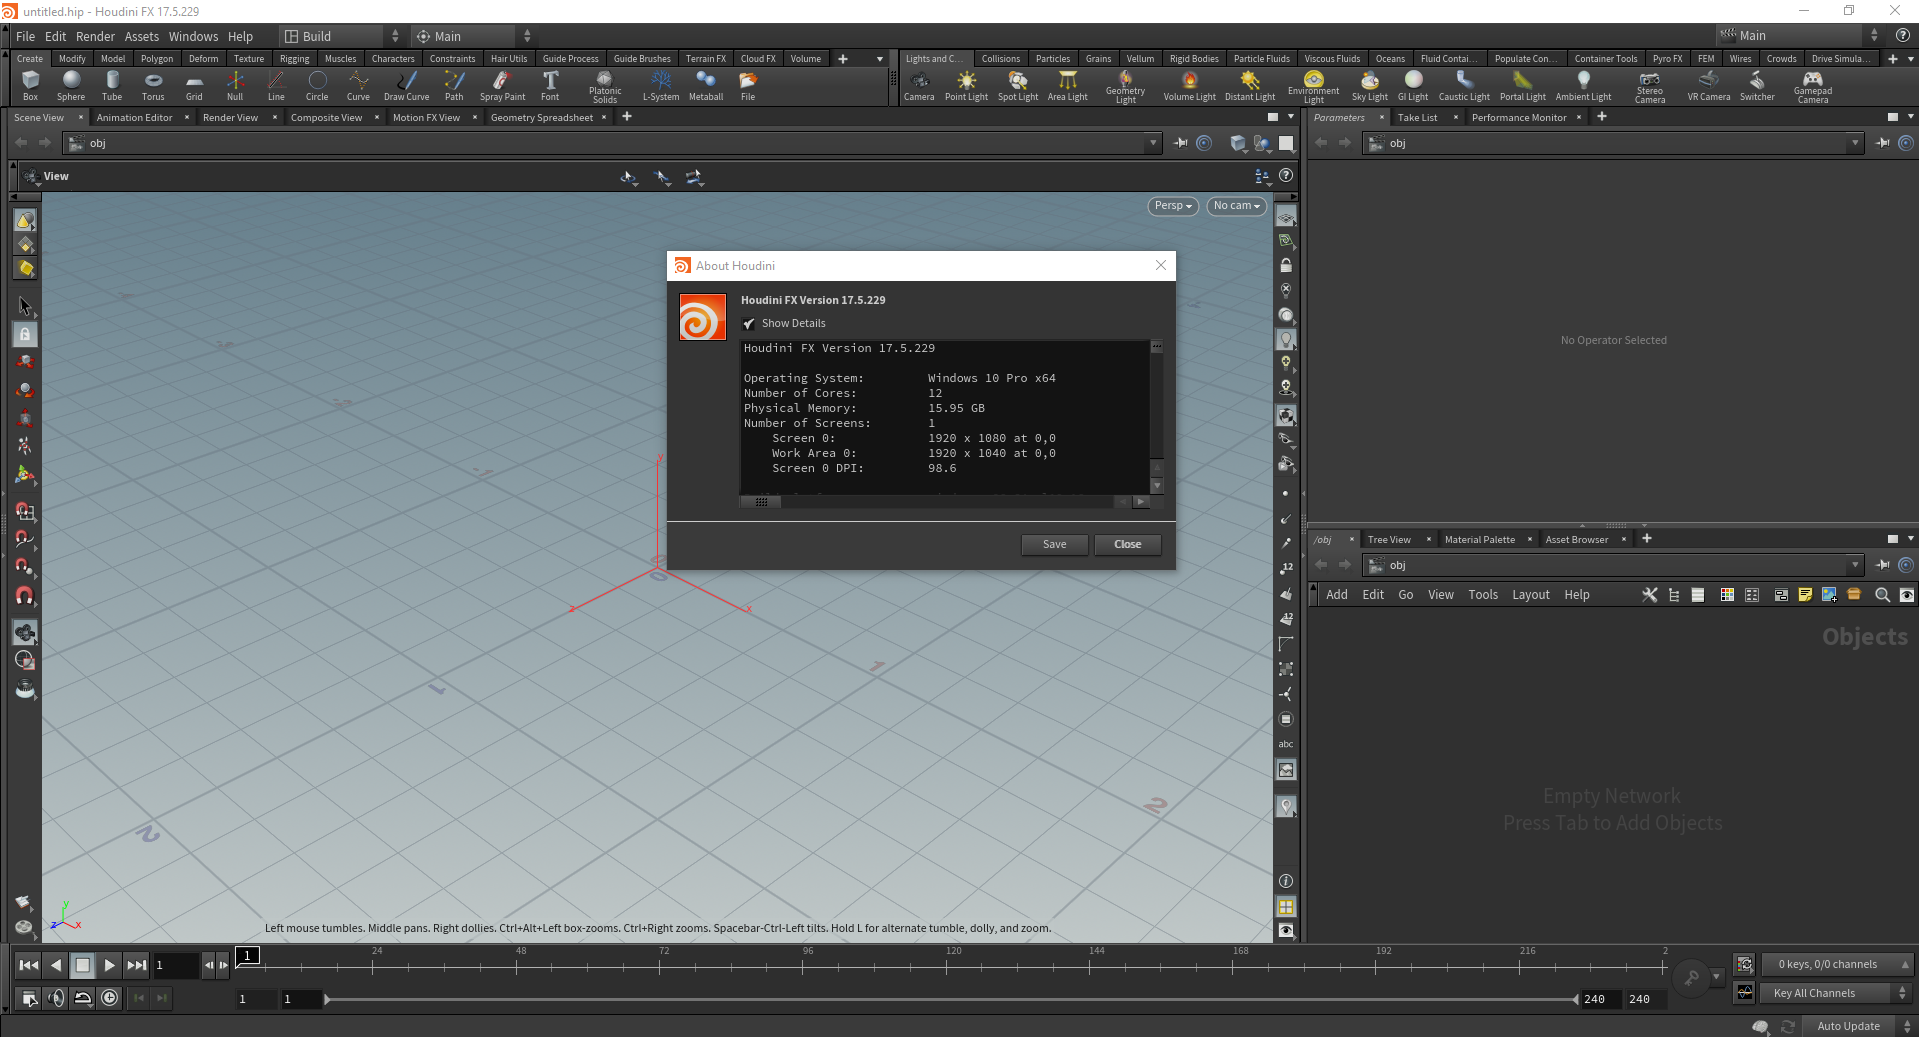Add an Area Light

1068,85
